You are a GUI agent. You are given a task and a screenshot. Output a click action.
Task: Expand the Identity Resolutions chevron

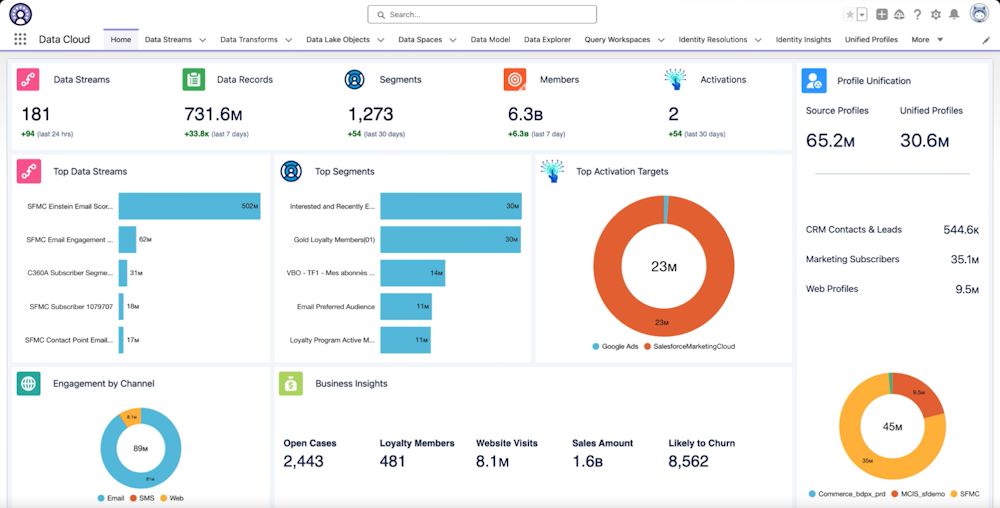[758, 40]
